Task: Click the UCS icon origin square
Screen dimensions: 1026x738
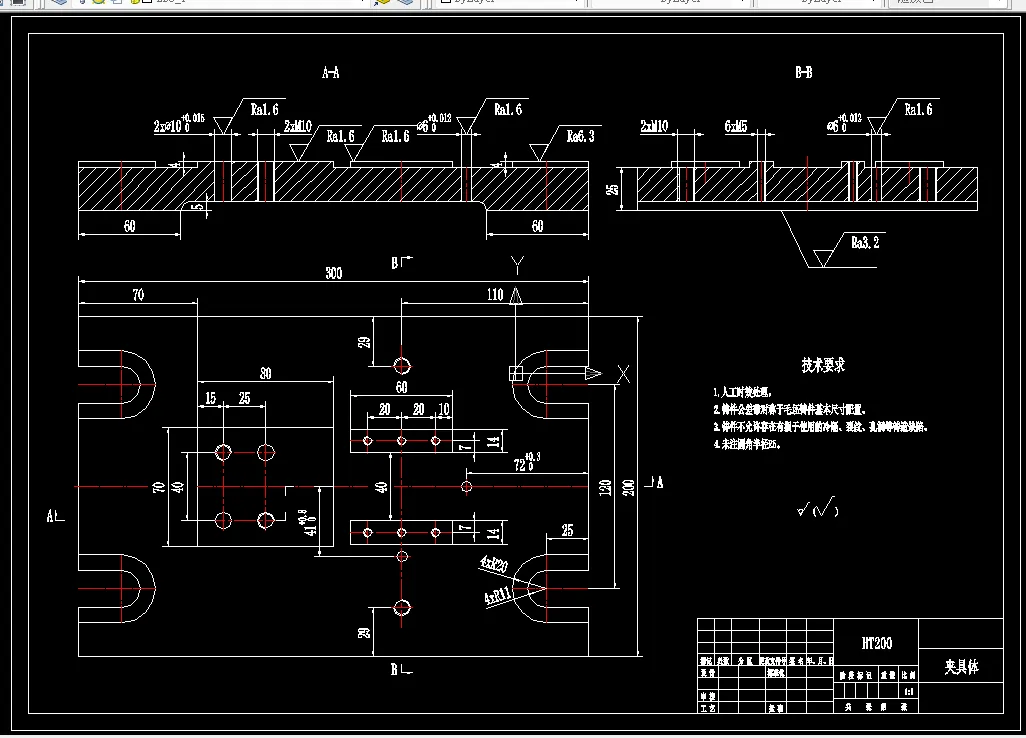Action: click(x=516, y=374)
